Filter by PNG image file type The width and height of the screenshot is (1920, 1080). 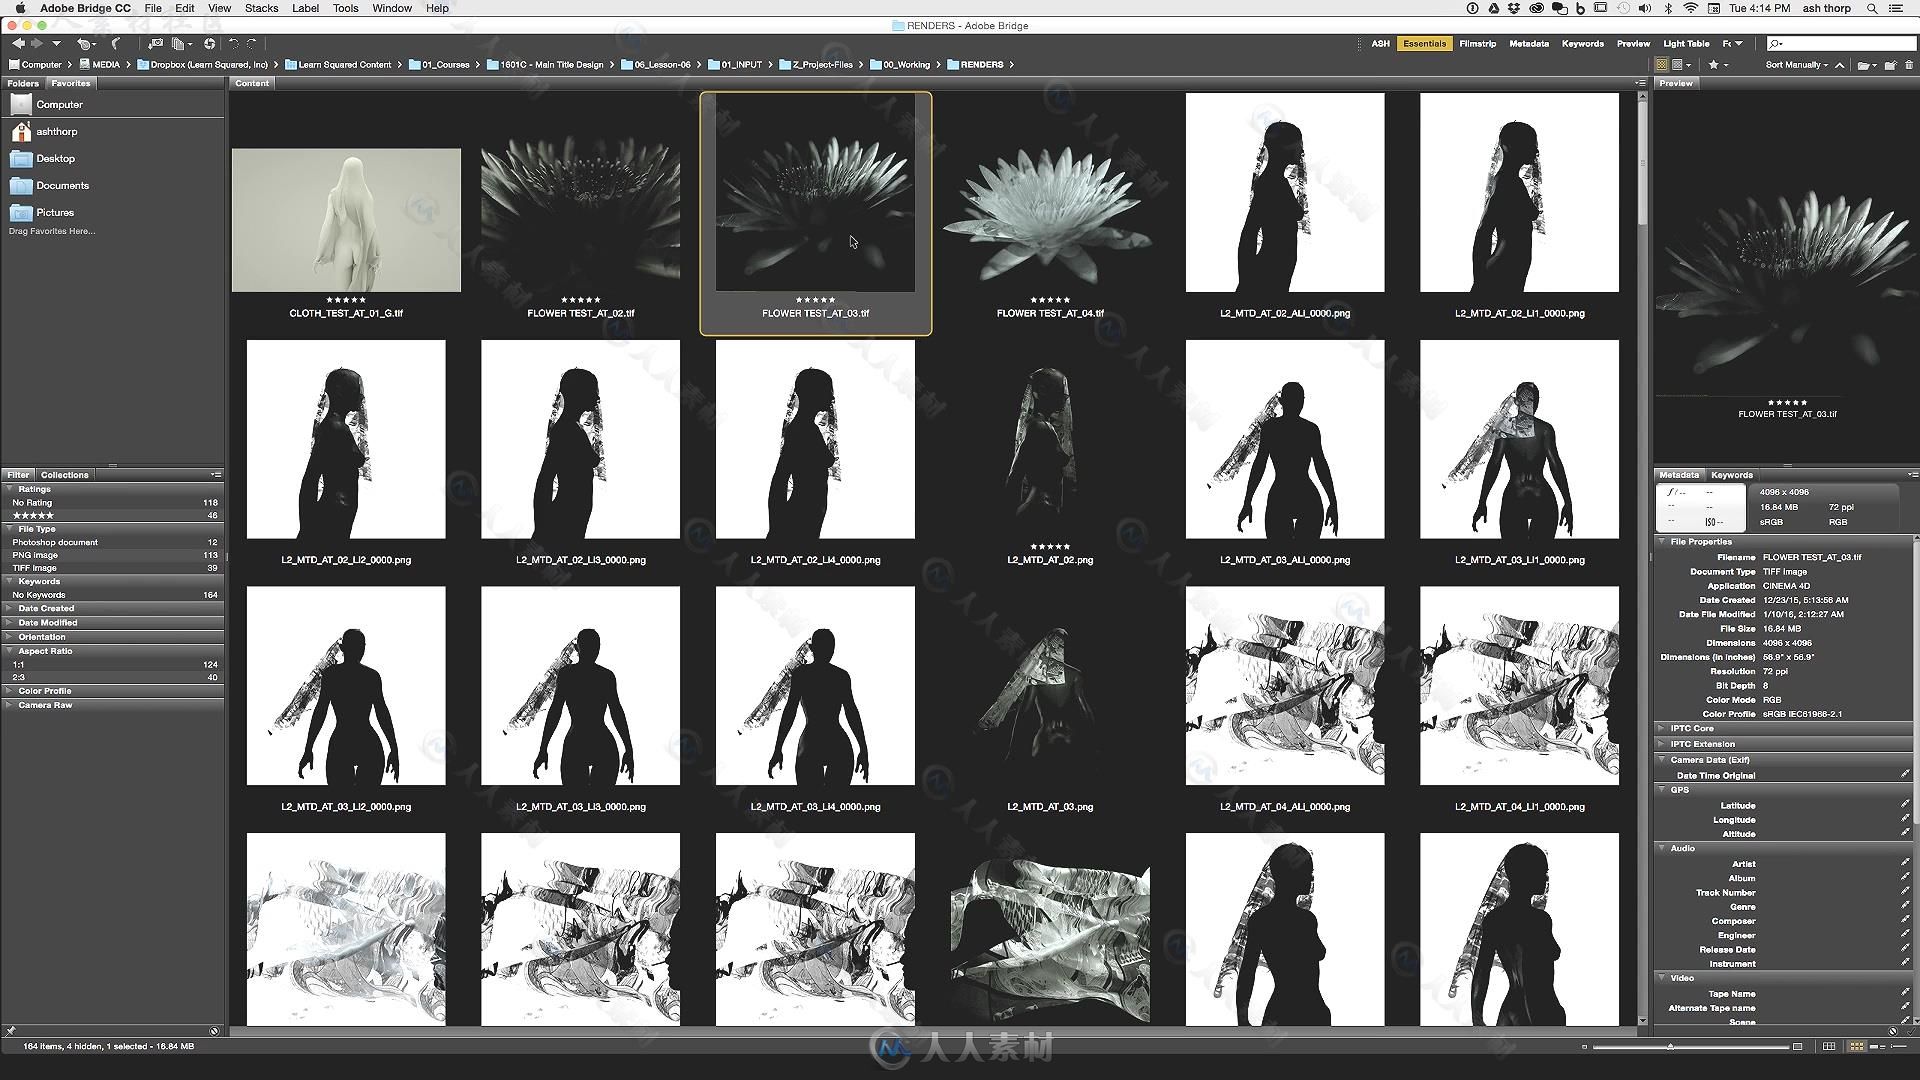pyautogui.click(x=112, y=555)
